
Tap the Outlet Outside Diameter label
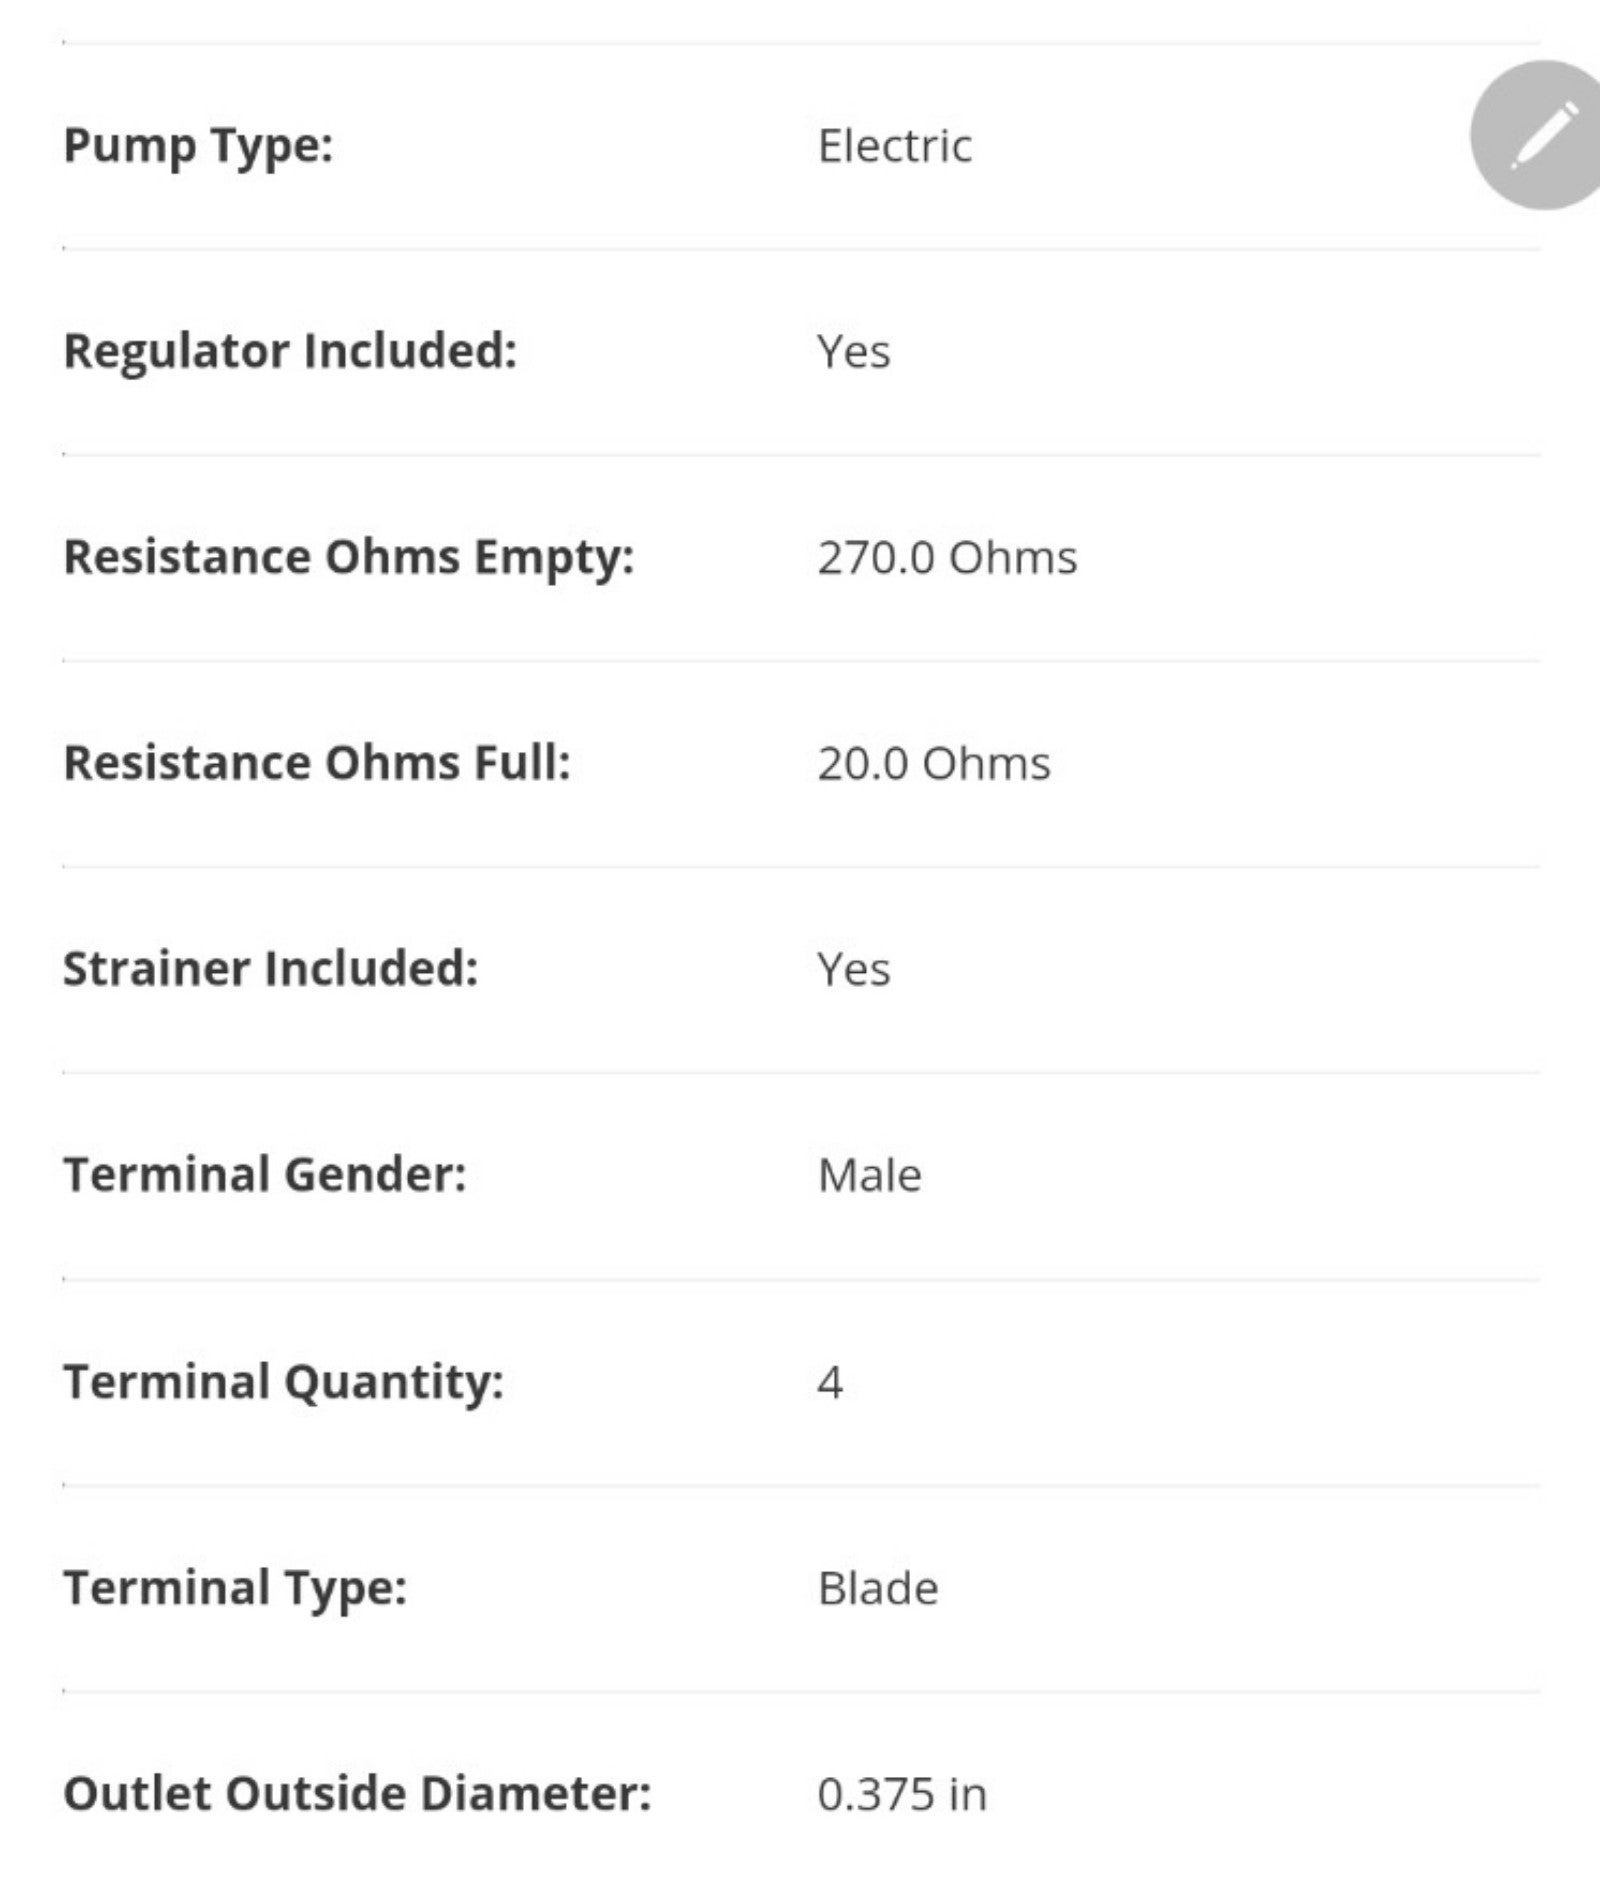(x=357, y=1795)
